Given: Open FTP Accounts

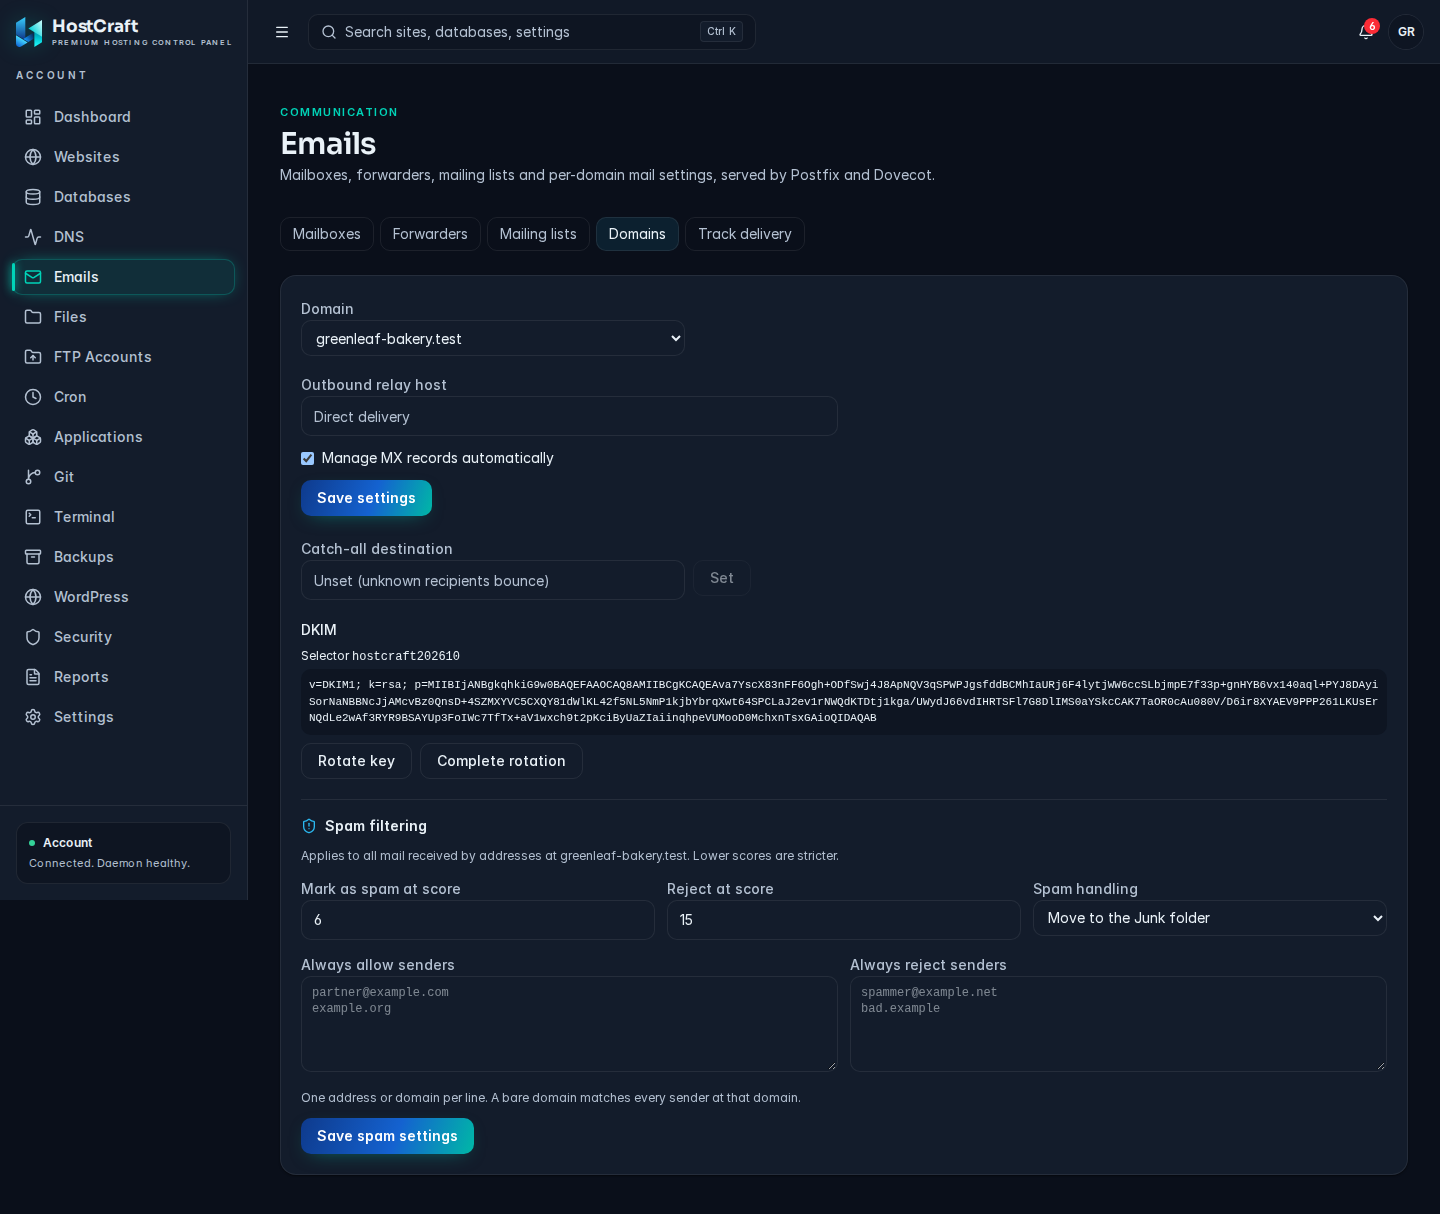Looking at the screenshot, I should [x=123, y=357].
